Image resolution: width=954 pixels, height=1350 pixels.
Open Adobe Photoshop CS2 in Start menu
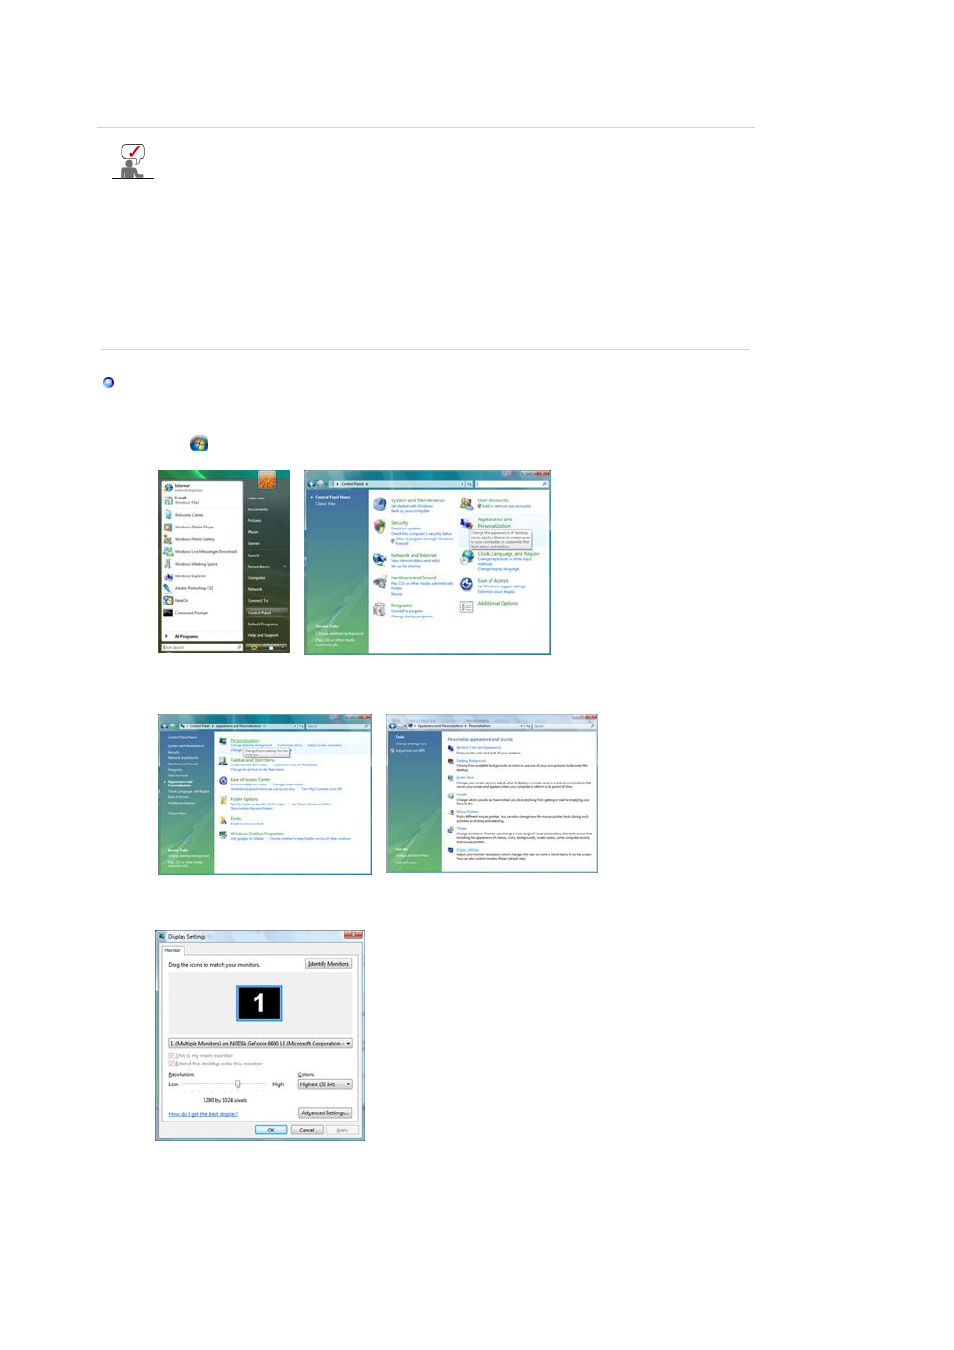point(189,588)
